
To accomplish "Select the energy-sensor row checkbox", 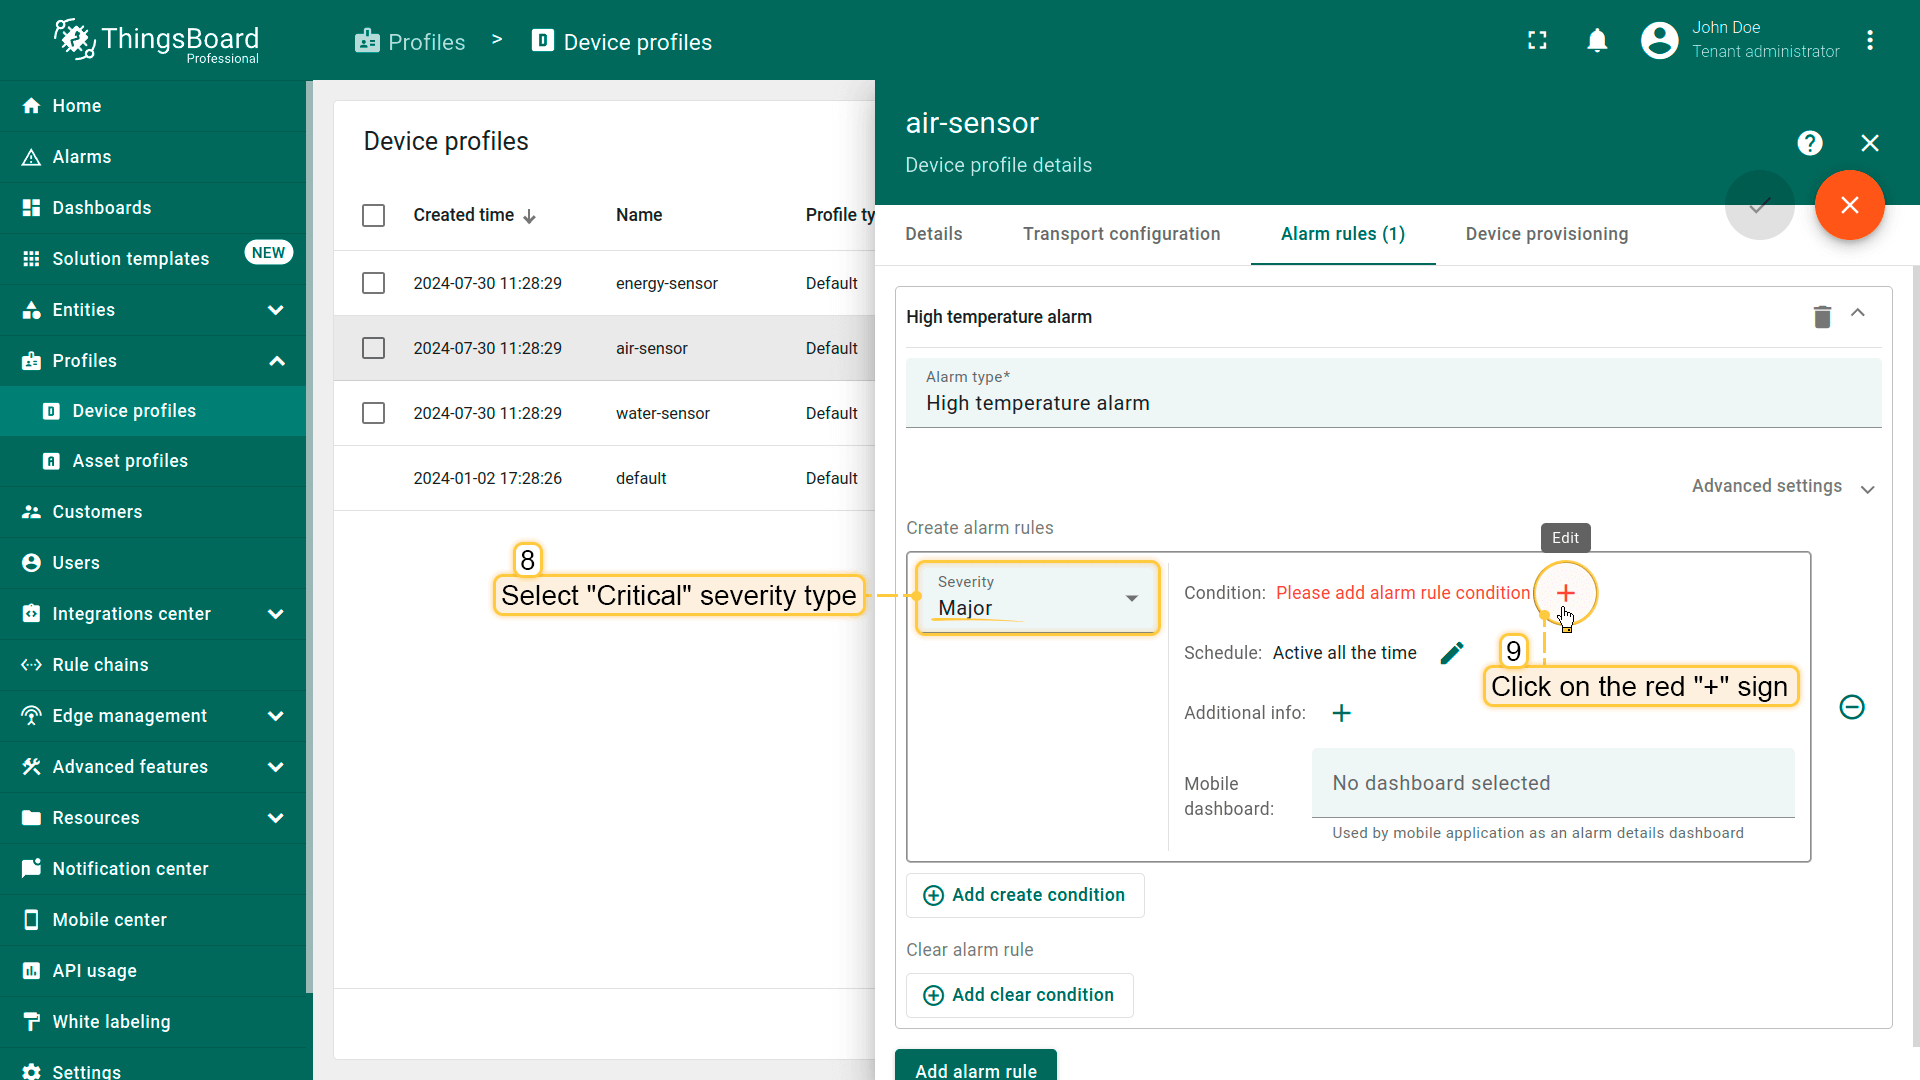I will point(373,283).
